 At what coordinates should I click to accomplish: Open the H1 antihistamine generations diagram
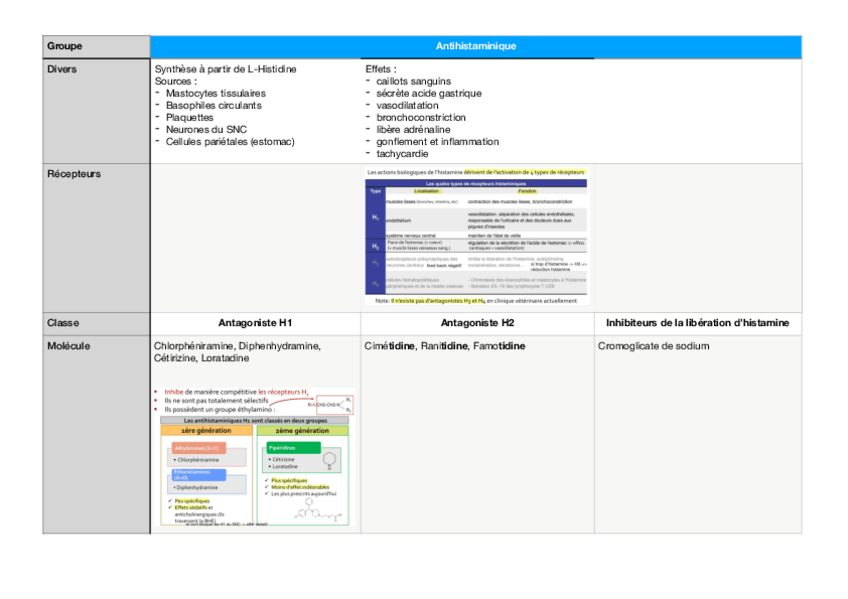[x=254, y=457]
